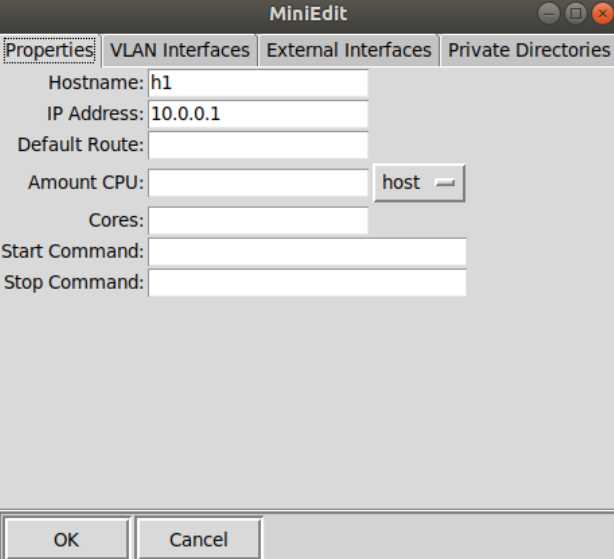The height and width of the screenshot is (559, 614).
Task: Click the Hostname field containing h1
Action: pos(258,83)
